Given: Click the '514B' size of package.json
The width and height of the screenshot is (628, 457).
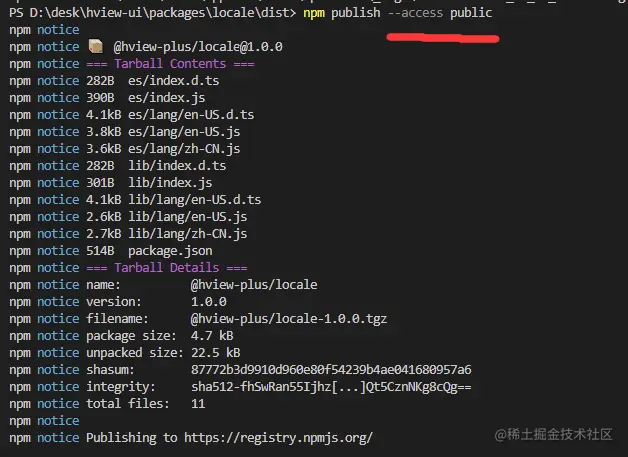Looking at the screenshot, I should [x=100, y=251].
